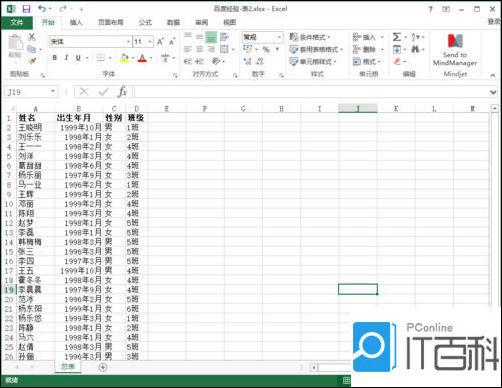Toggle Center horizontal alignment

[x=199, y=49]
